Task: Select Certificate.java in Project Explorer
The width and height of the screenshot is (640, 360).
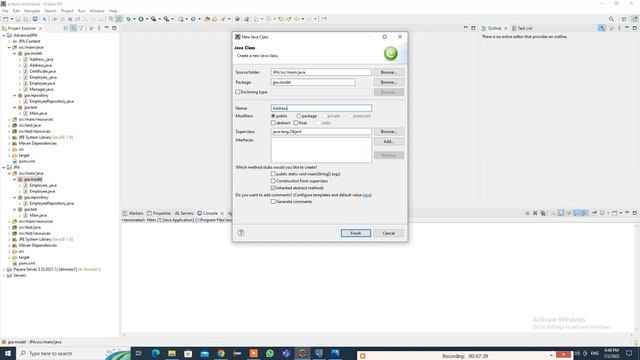Action: tap(42, 71)
